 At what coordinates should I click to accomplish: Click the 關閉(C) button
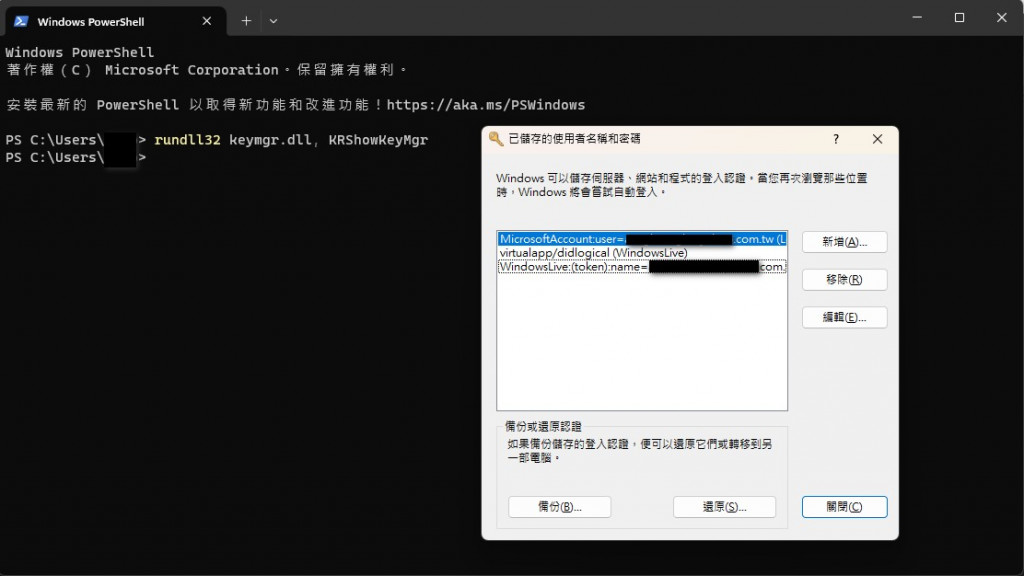tap(844, 507)
